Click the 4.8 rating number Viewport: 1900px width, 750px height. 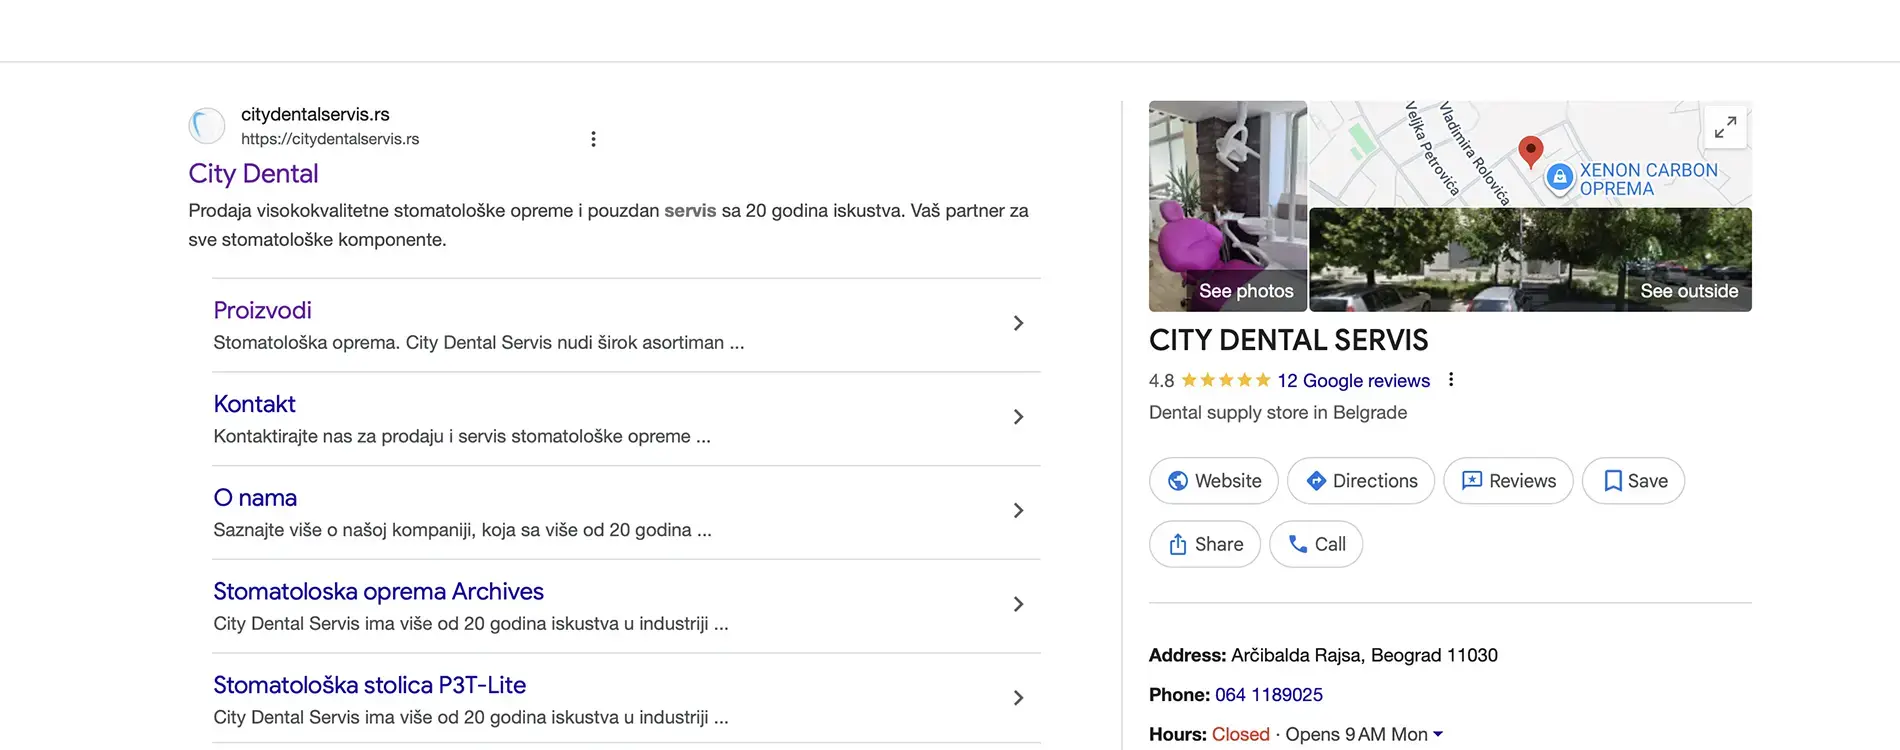pos(1161,381)
